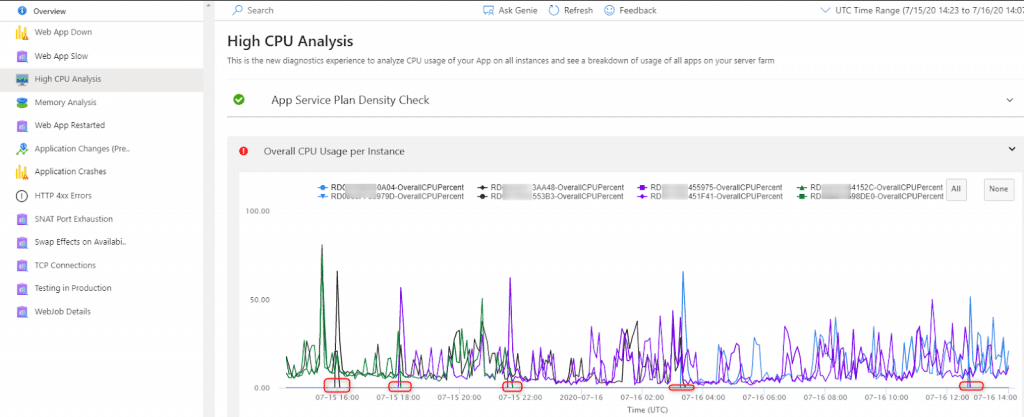
Task: Toggle the 979D-OverallCPUPercent legend series
Action: [391, 196]
